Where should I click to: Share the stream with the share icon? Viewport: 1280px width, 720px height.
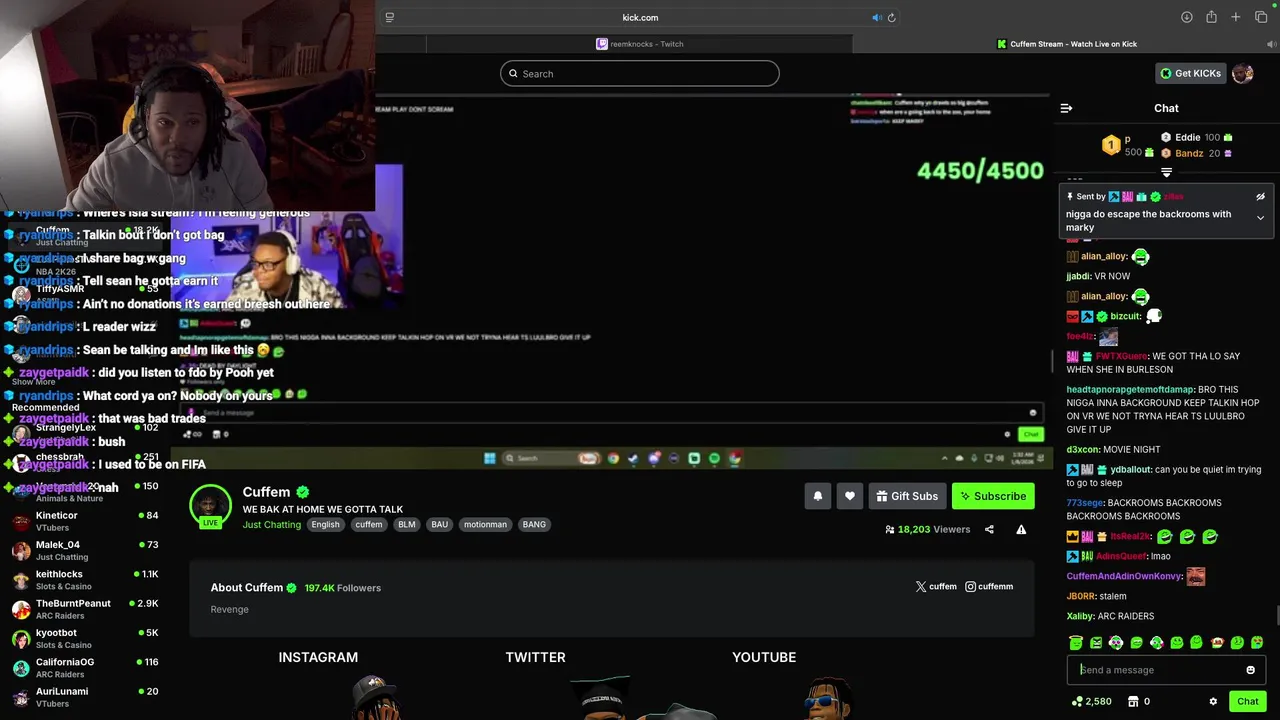pos(989,529)
